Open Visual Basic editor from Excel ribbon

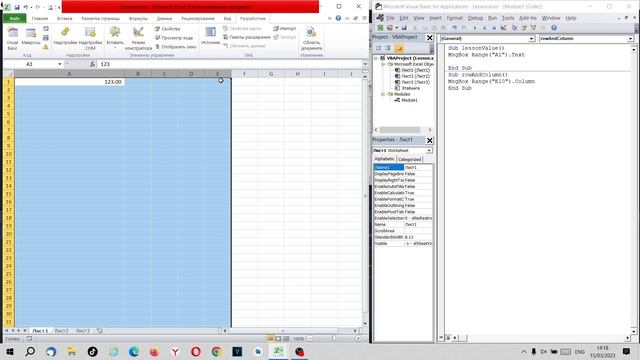[x=13, y=38]
